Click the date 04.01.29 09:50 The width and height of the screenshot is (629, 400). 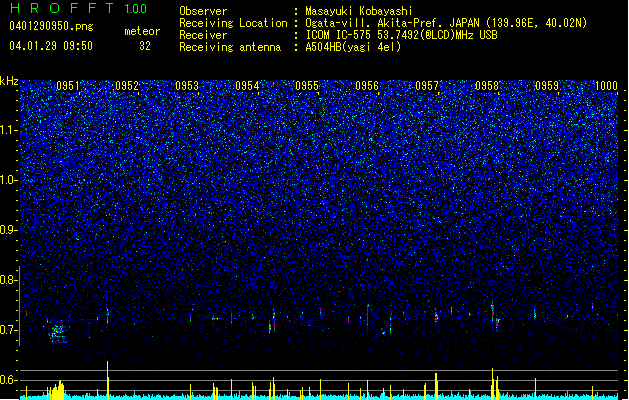pyautogui.click(x=51, y=46)
